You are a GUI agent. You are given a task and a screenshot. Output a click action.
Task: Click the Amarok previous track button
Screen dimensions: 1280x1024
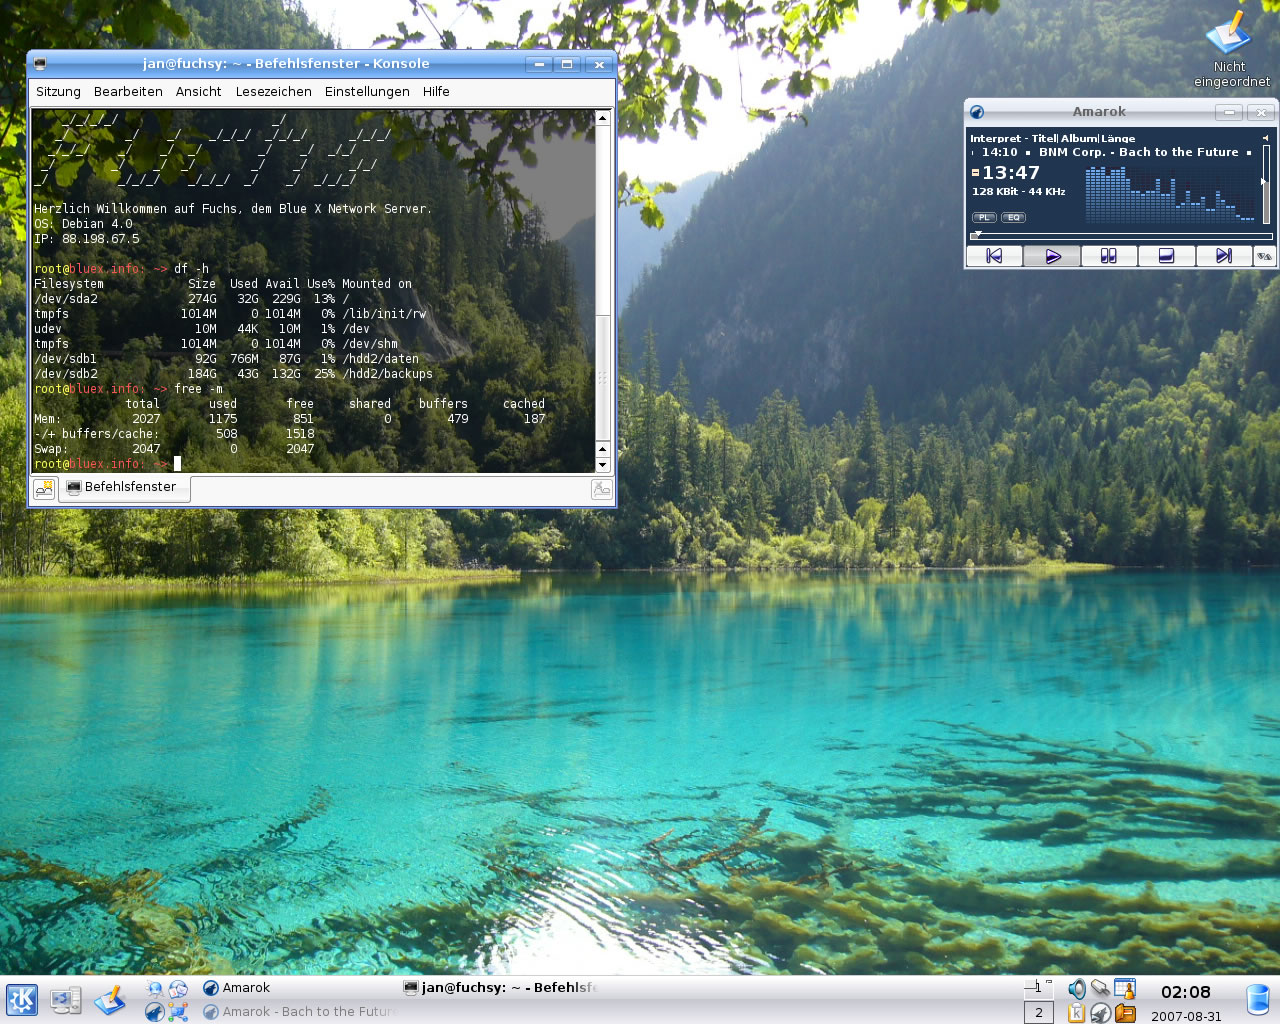pos(994,256)
